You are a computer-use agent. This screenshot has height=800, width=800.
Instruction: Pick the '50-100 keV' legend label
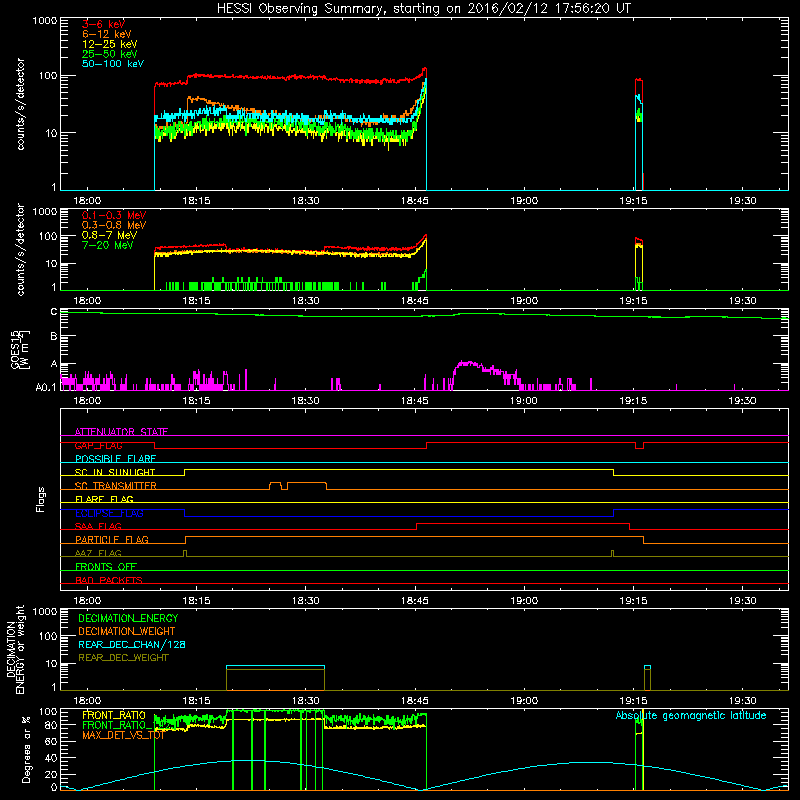pos(113,64)
